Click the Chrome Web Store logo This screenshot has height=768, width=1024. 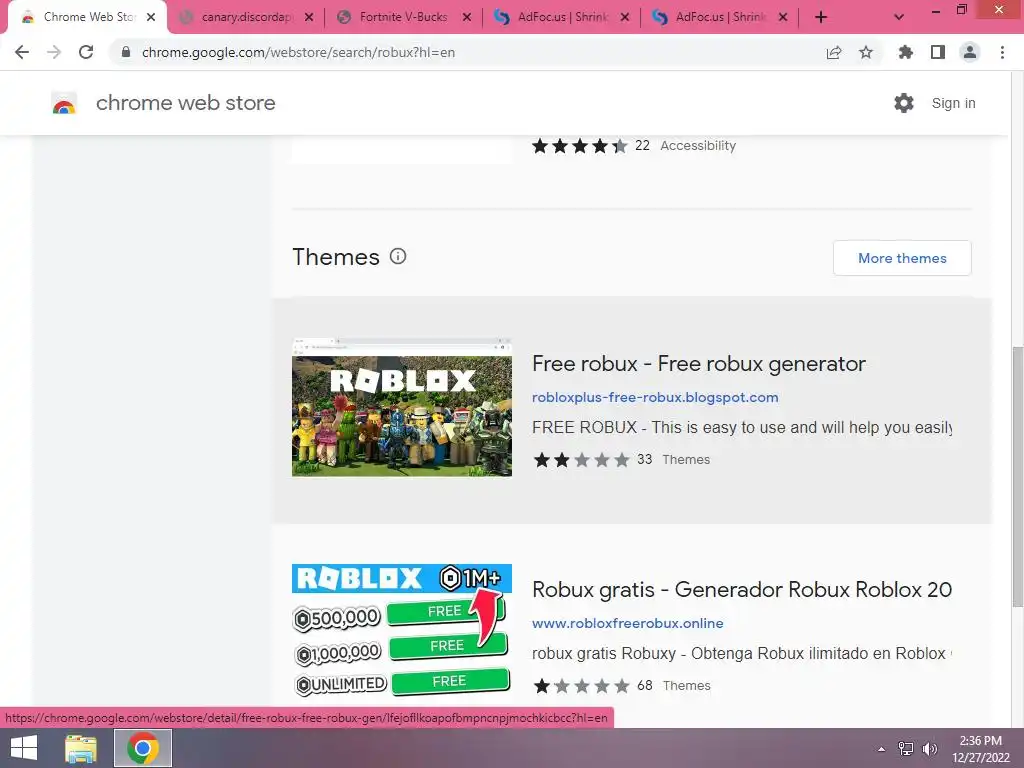[64, 103]
